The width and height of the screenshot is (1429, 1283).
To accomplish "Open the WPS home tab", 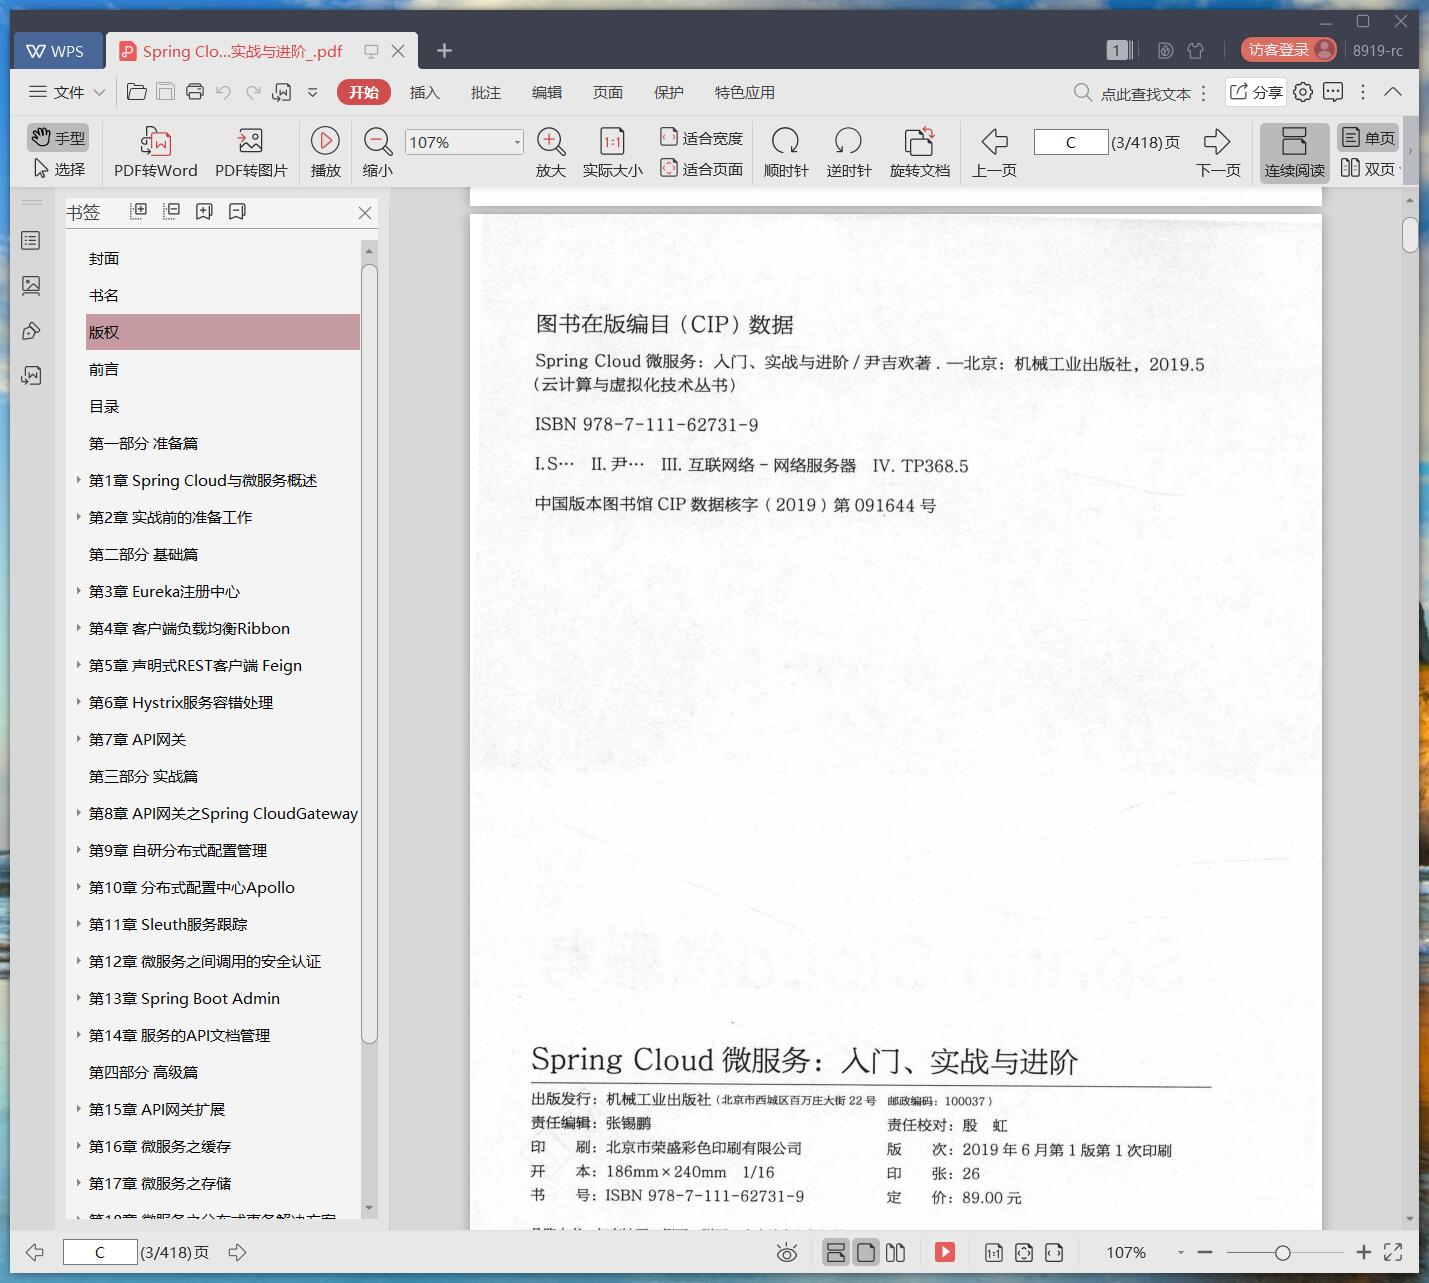I will click(x=57, y=51).
